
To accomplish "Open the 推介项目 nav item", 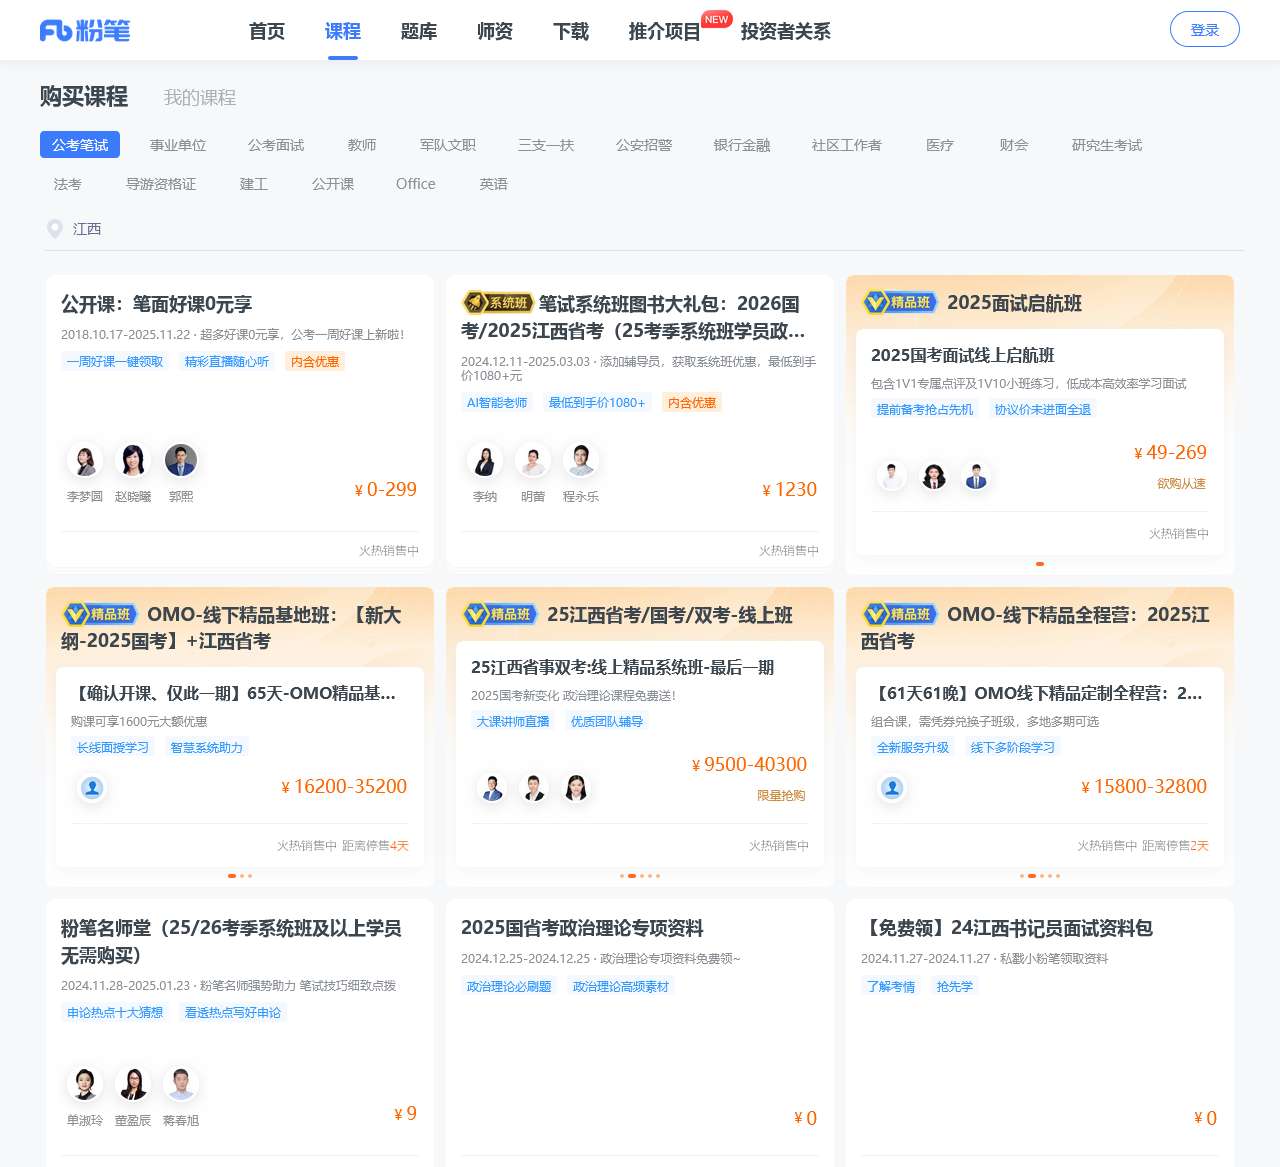I will point(664,31).
